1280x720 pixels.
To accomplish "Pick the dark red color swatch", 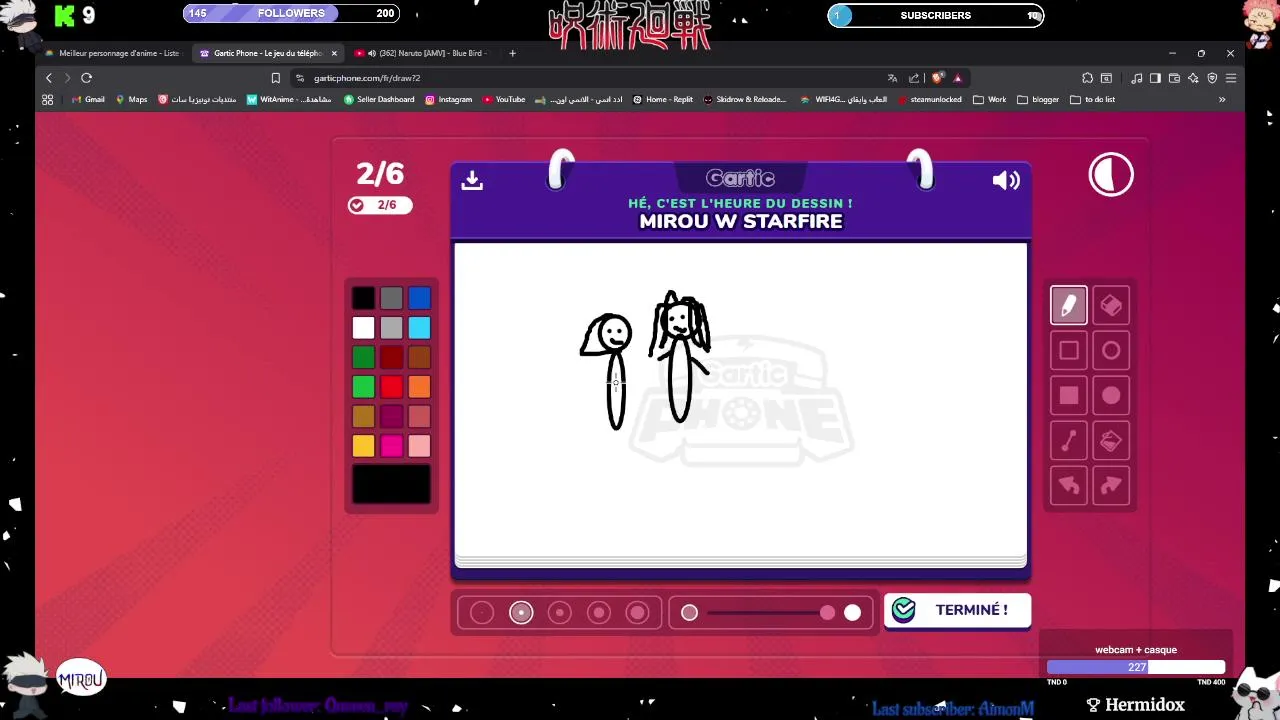I will click(391, 357).
